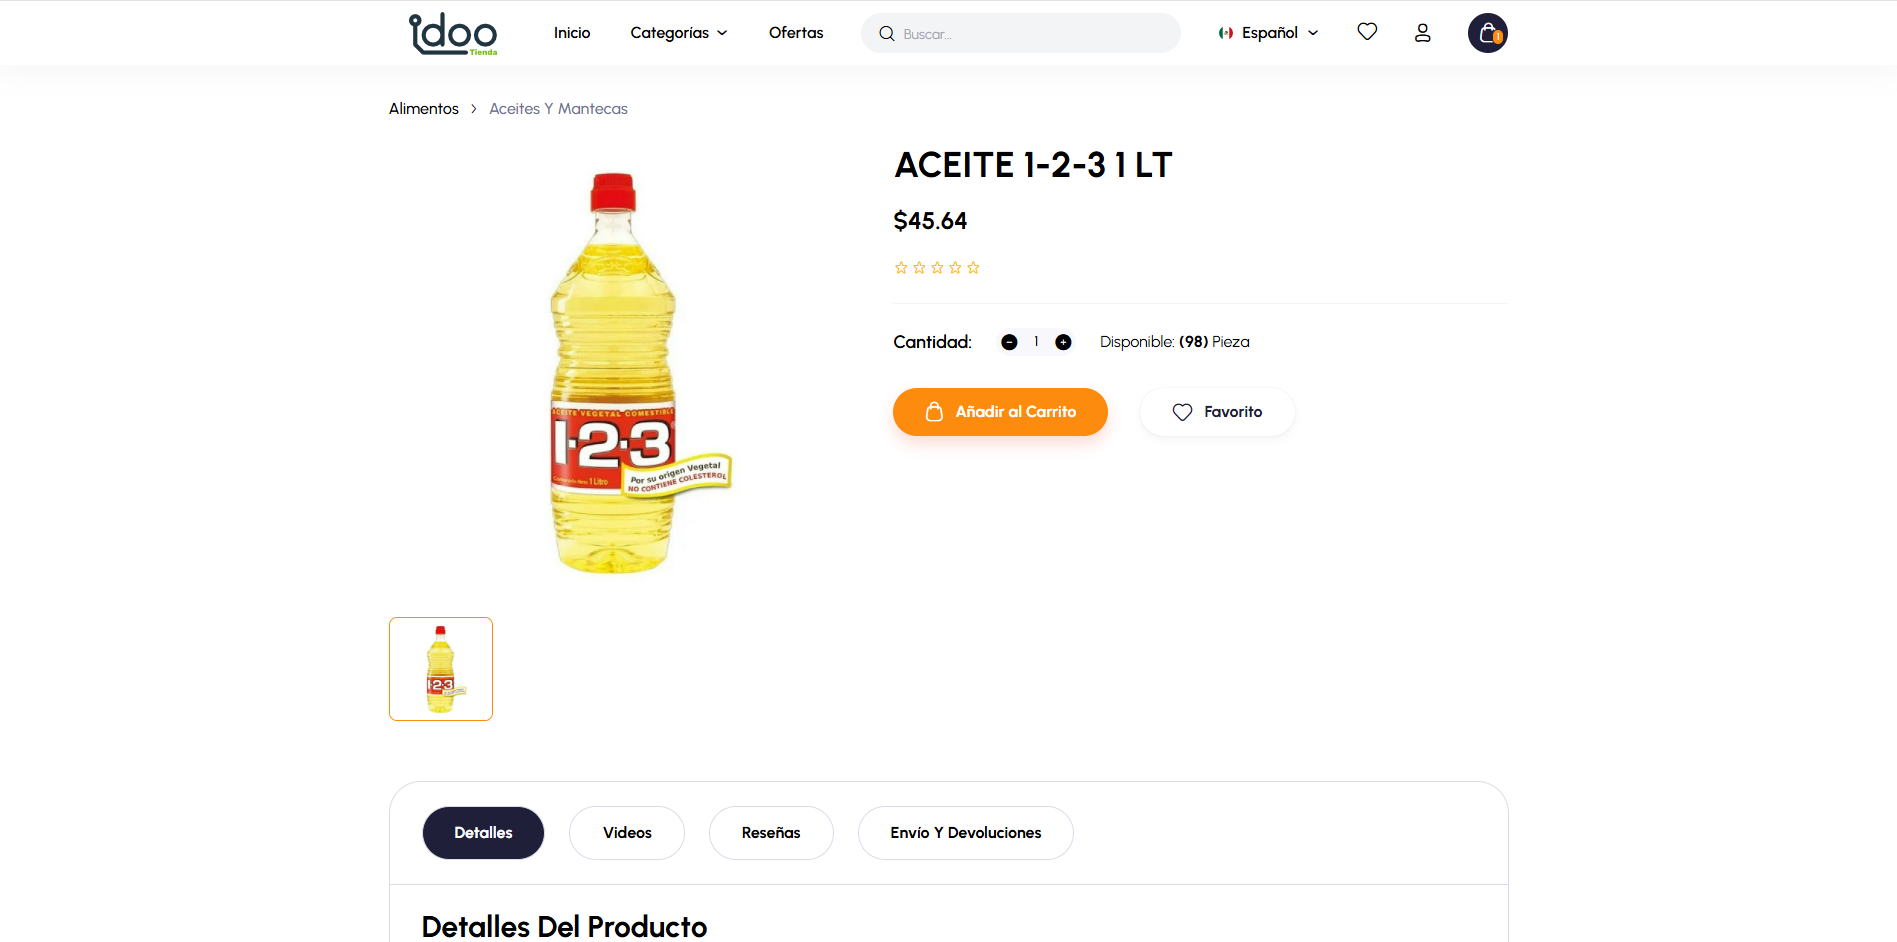
Task: Click the user account icon
Action: click(1422, 33)
